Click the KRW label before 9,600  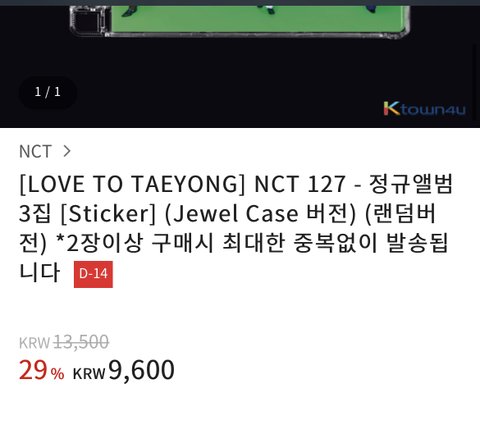pyautogui.click(x=89, y=374)
